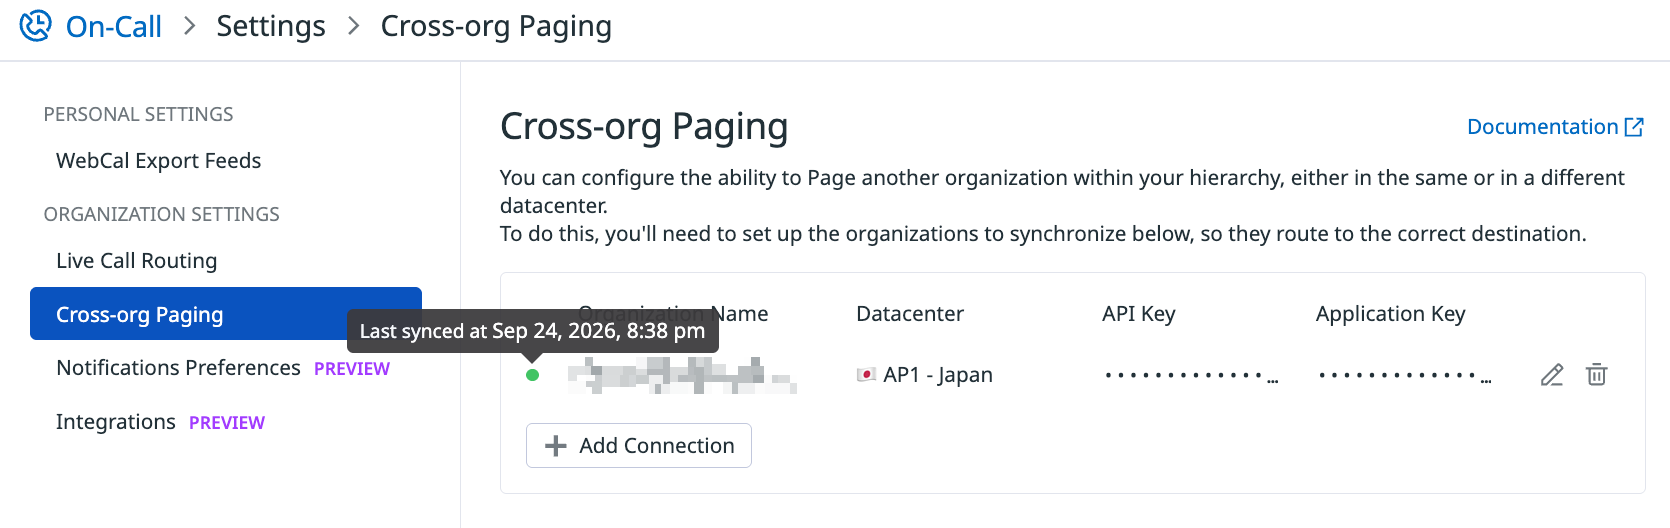Screen dimensions: 1670x528
Task: Click the masked API Key value
Action: pos(1192,376)
